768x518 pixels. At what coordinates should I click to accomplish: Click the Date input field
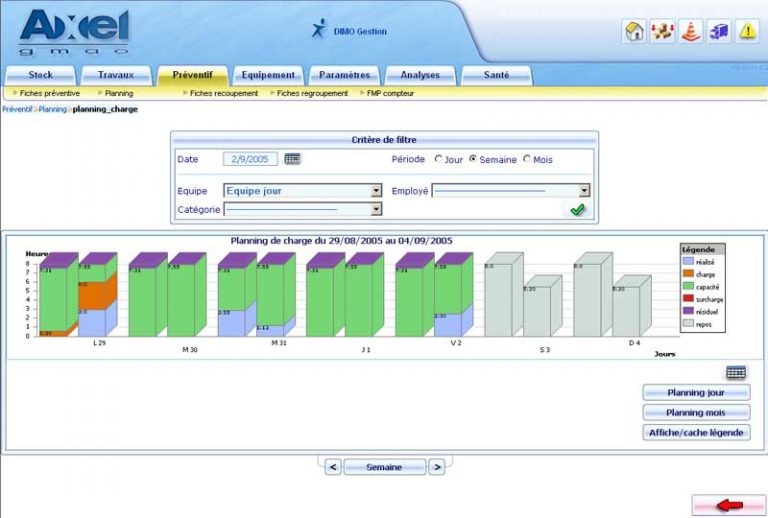[249, 159]
